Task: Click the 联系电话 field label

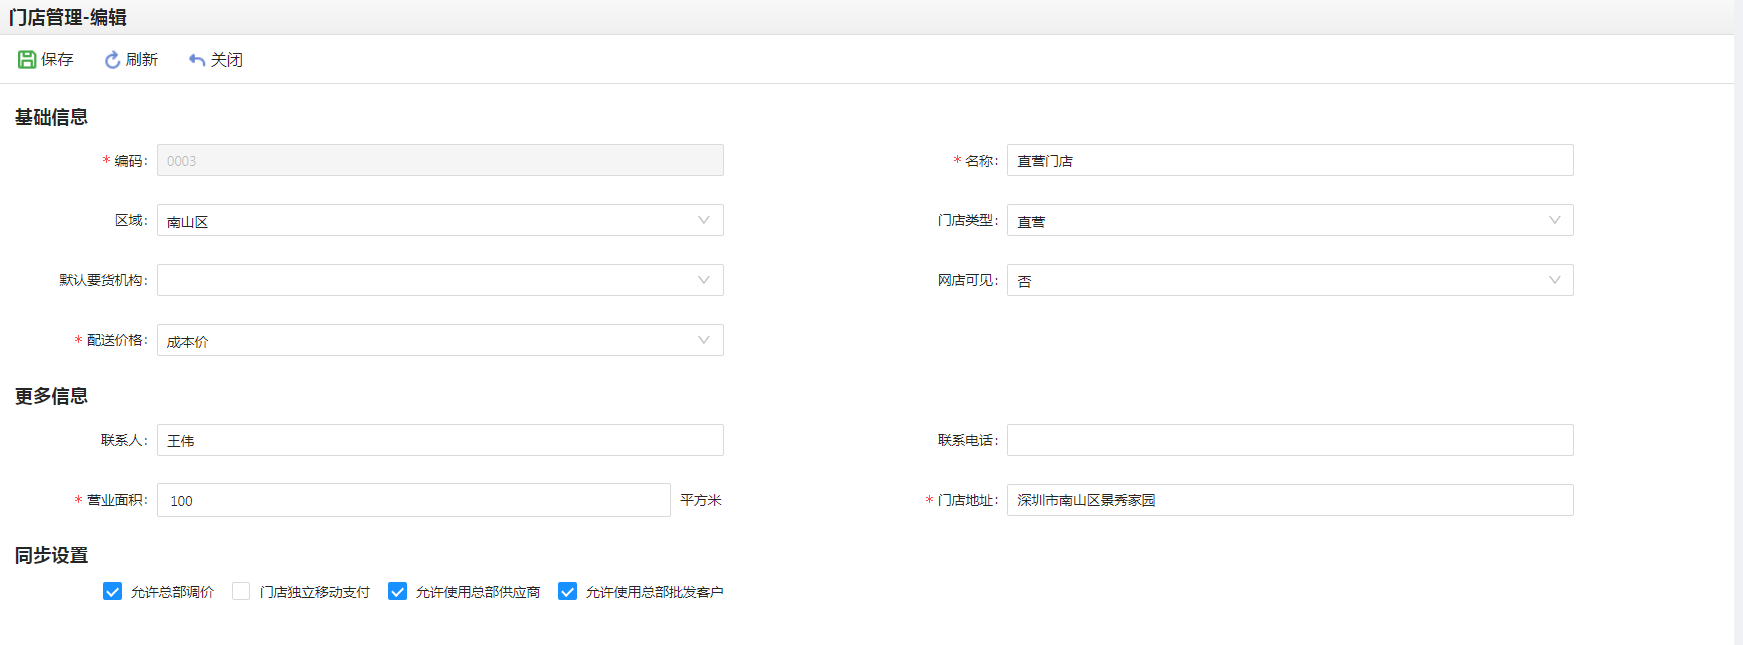Action: (967, 440)
